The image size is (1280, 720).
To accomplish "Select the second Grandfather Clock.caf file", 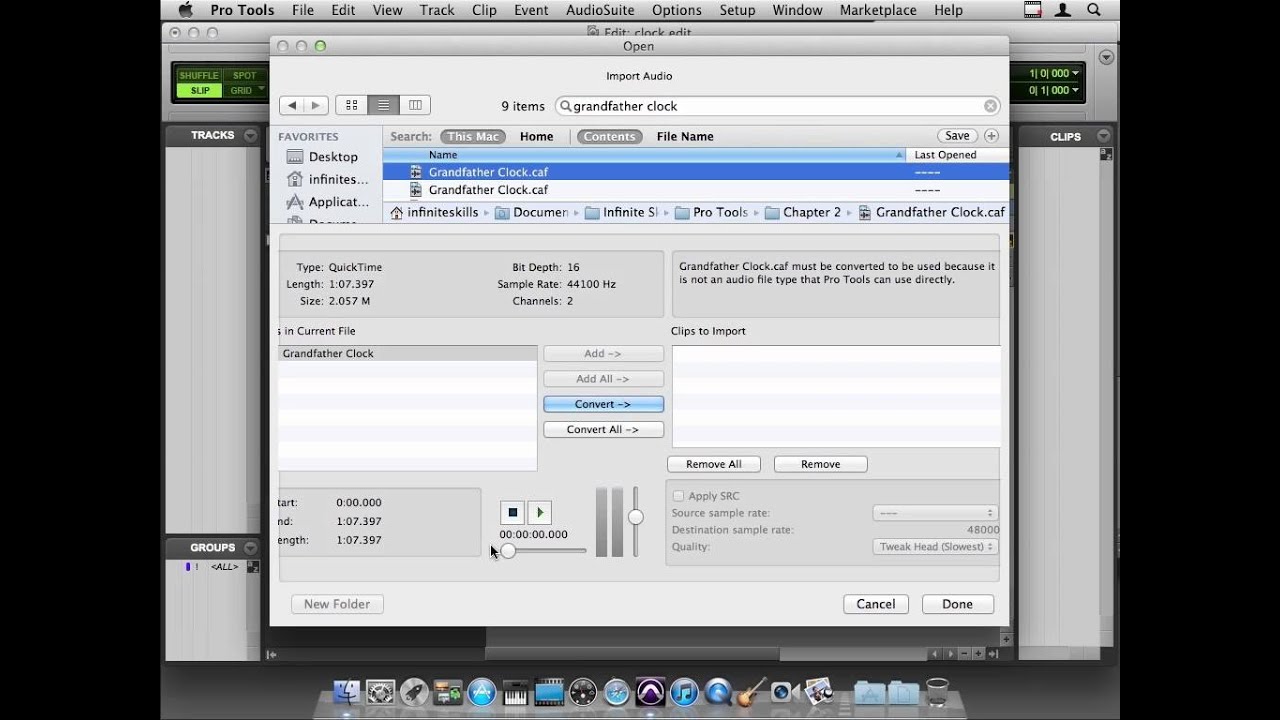I will pos(696,190).
